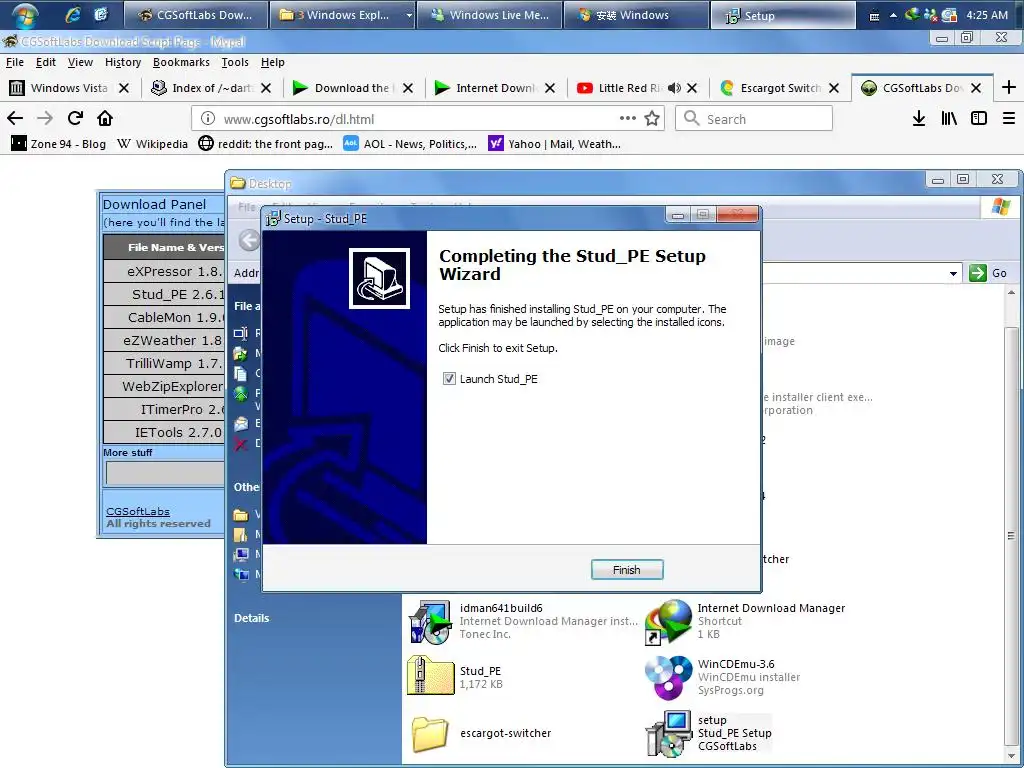The height and width of the screenshot is (768, 1024).
Task: Finish the Stud_PE setup wizard
Action: tap(627, 569)
